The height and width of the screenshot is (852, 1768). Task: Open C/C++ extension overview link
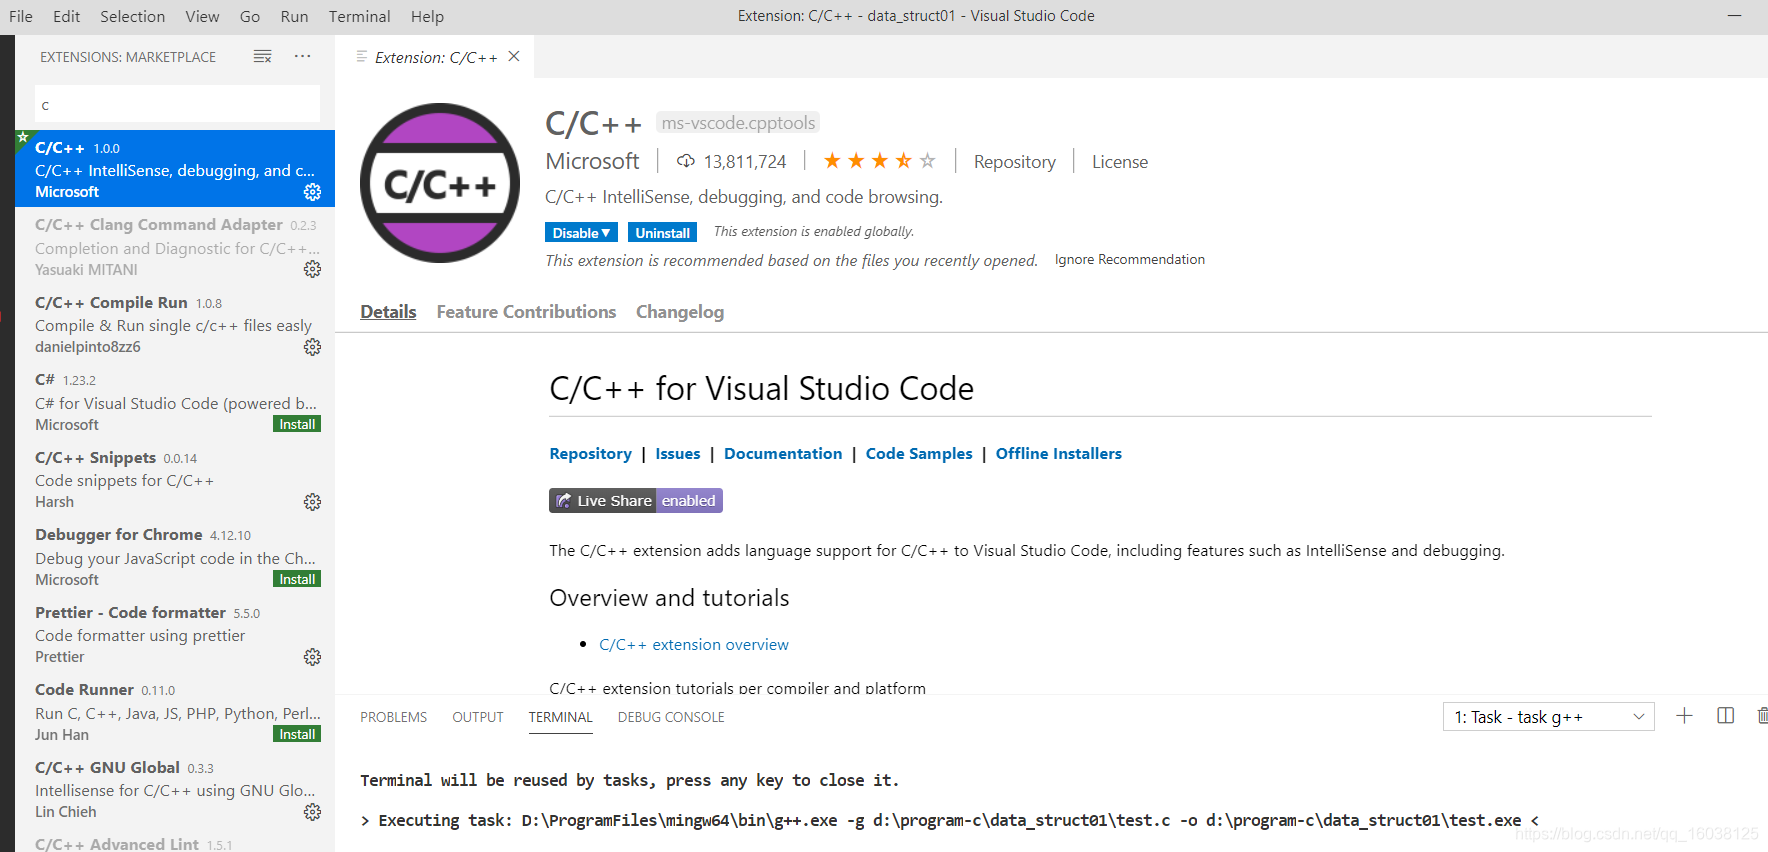tap(693, 645)
